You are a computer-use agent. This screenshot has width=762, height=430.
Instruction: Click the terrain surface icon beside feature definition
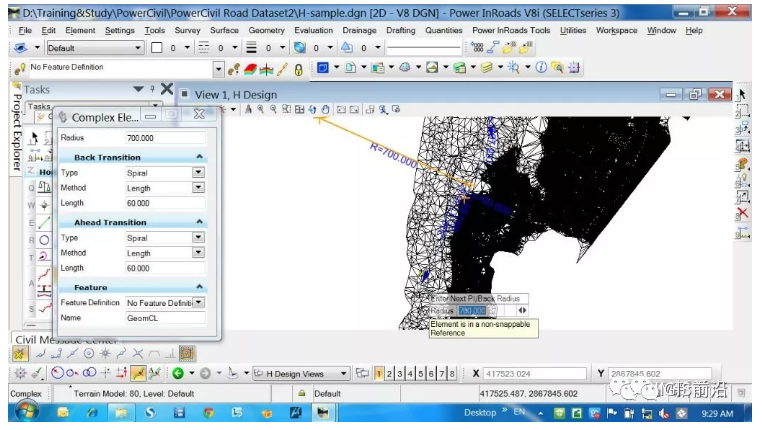click(x=250, y=69)
